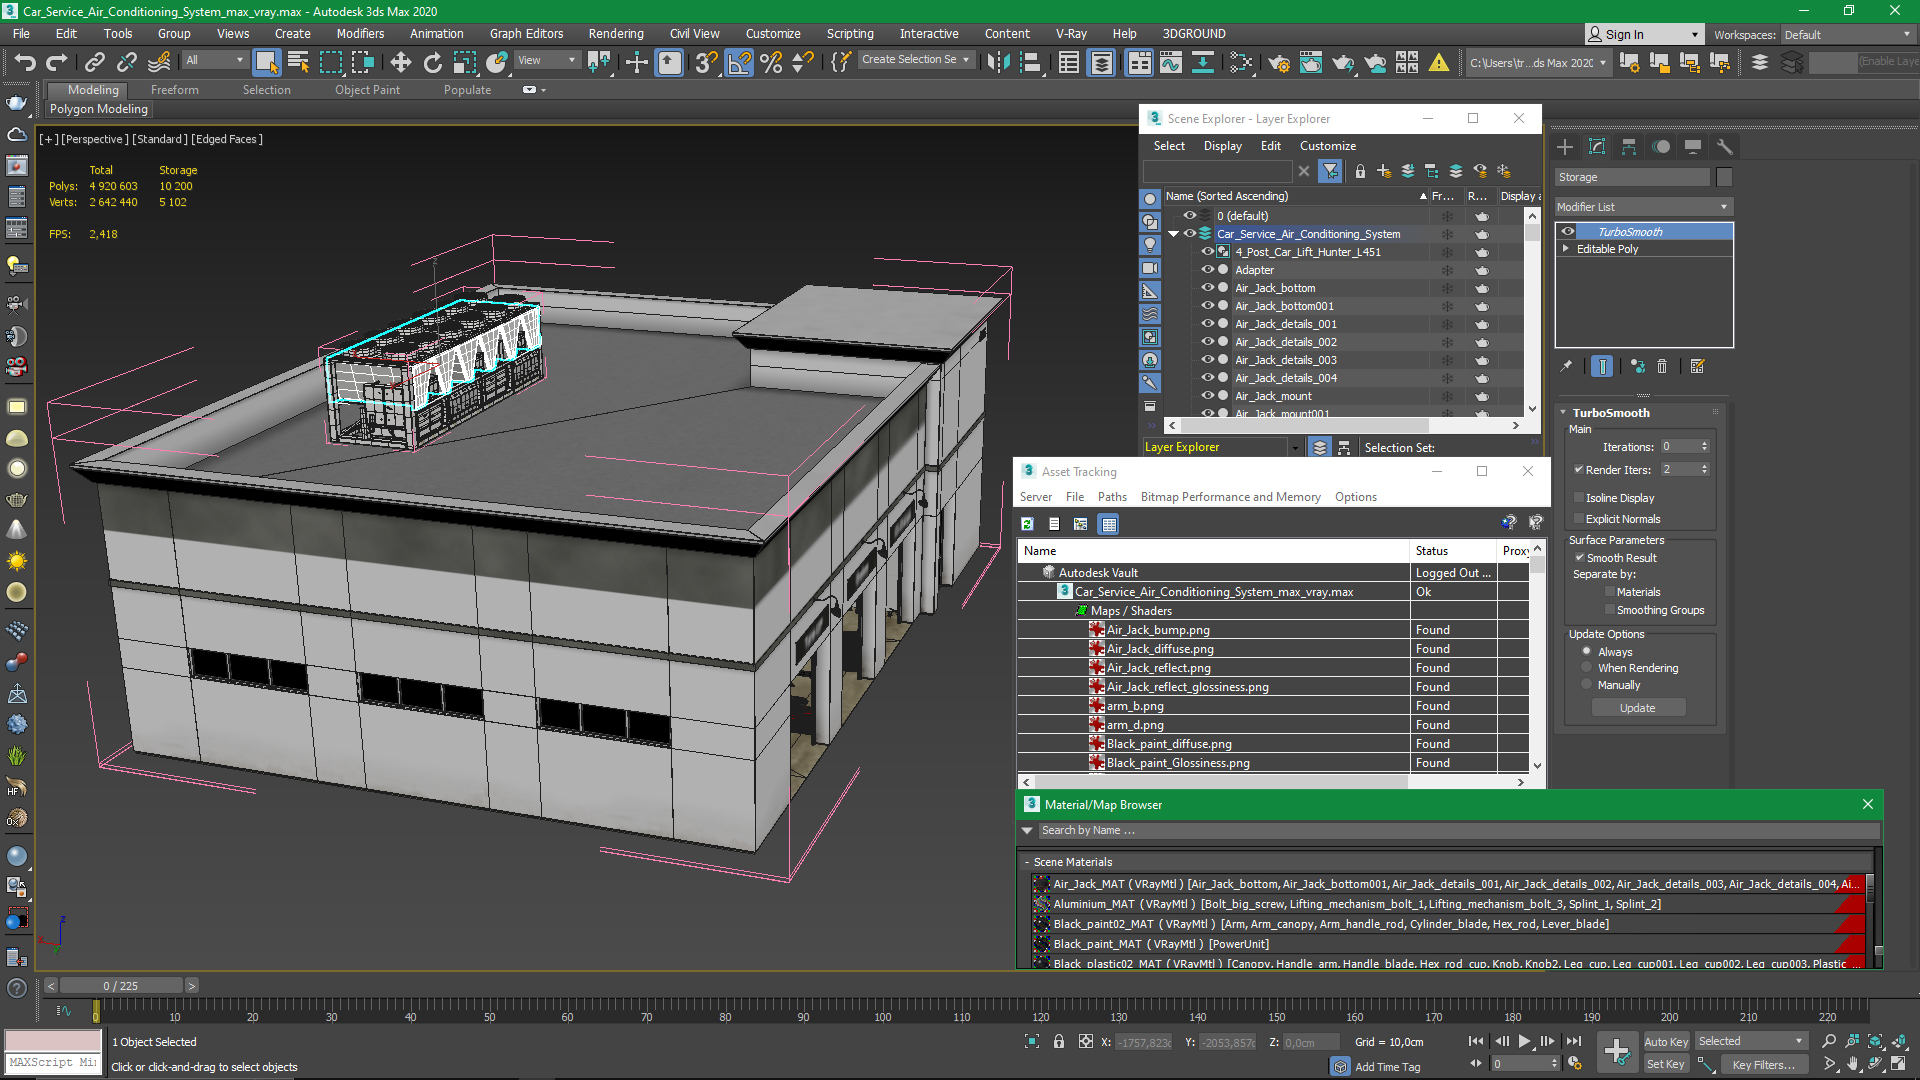Open Customize menu in Scene Explorer
1920x1080 pixels.
(x=1327, y=146)
